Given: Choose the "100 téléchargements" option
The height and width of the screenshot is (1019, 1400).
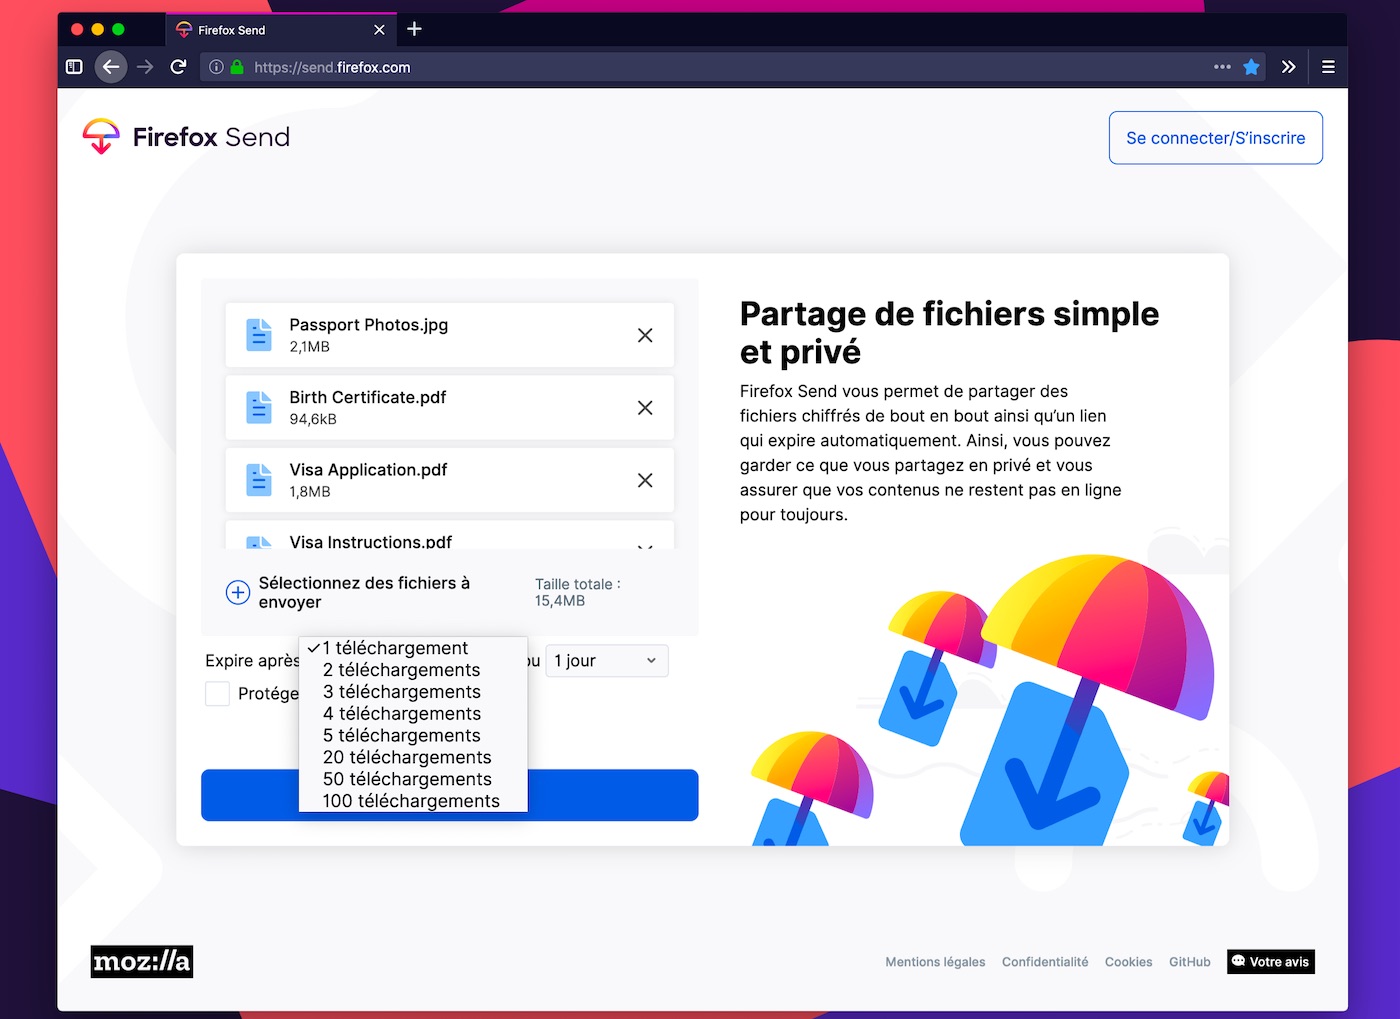Looking at the screenshot, I should pyautogui.click(x=410, y=800).
